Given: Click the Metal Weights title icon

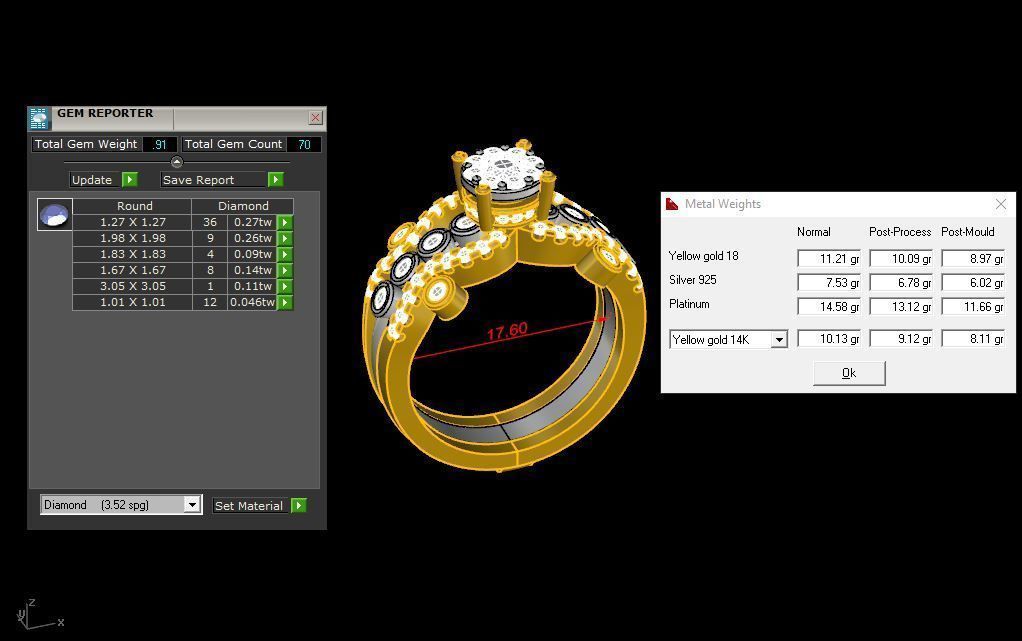Looking at the screenshot, I should [672, 204].
